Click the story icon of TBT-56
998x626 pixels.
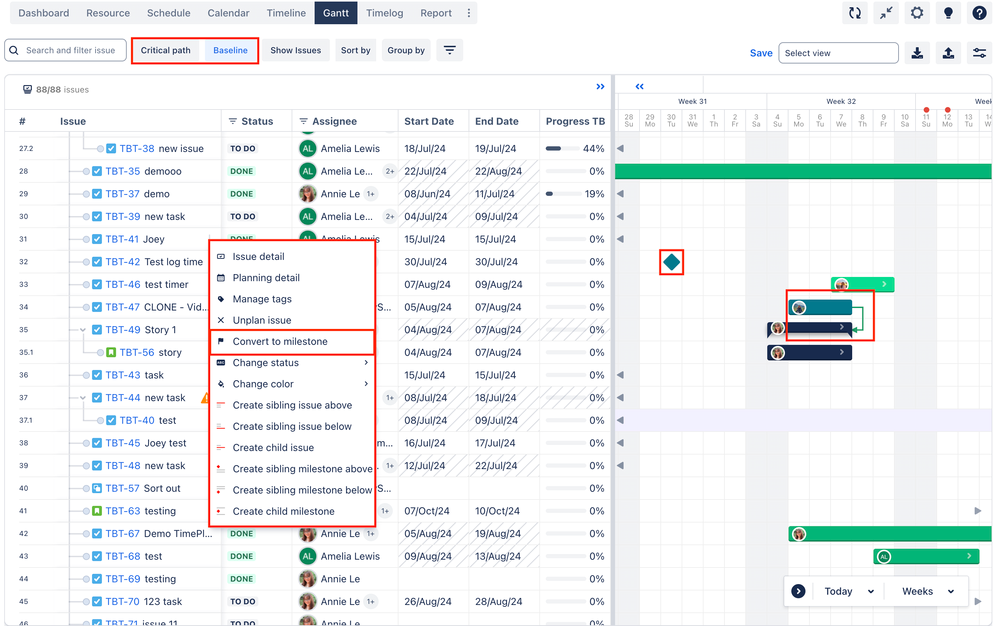click(111, 352)
